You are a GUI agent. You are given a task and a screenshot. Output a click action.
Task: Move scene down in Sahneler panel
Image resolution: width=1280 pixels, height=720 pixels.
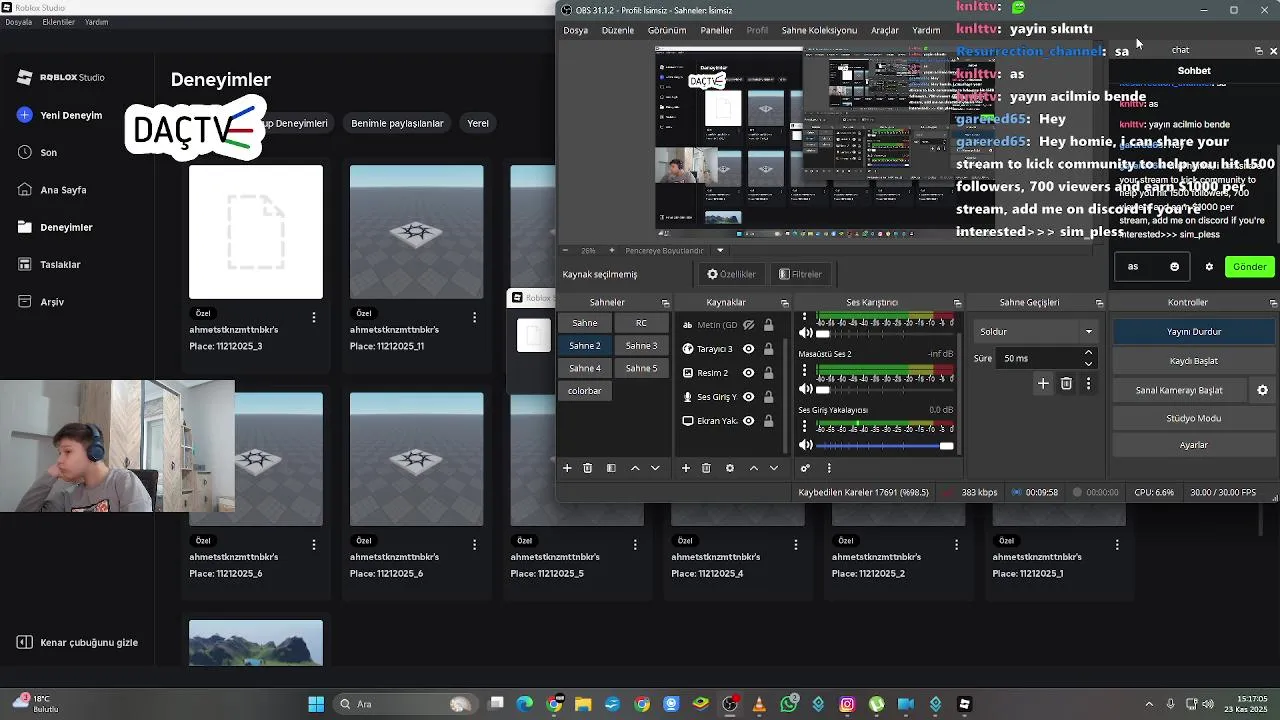655,468
